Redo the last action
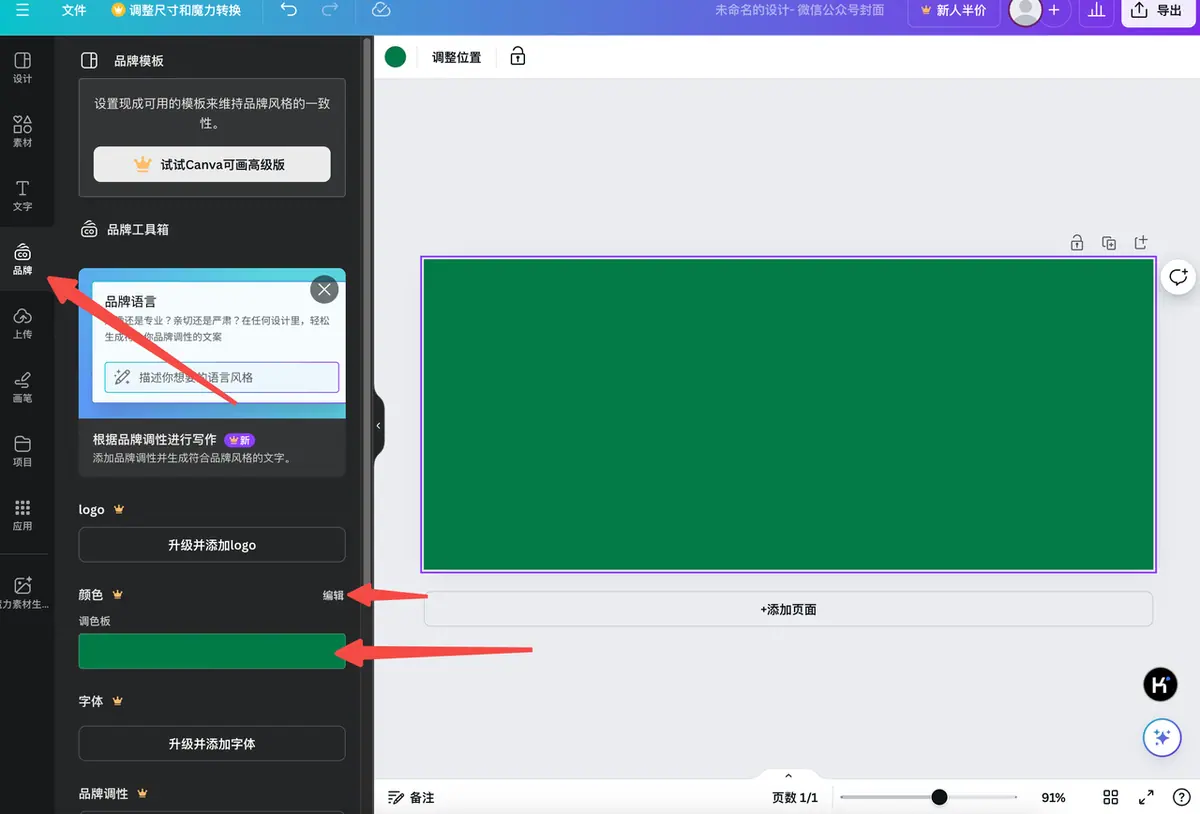This screenshot has width=1200, height=814. click(330, 10)
